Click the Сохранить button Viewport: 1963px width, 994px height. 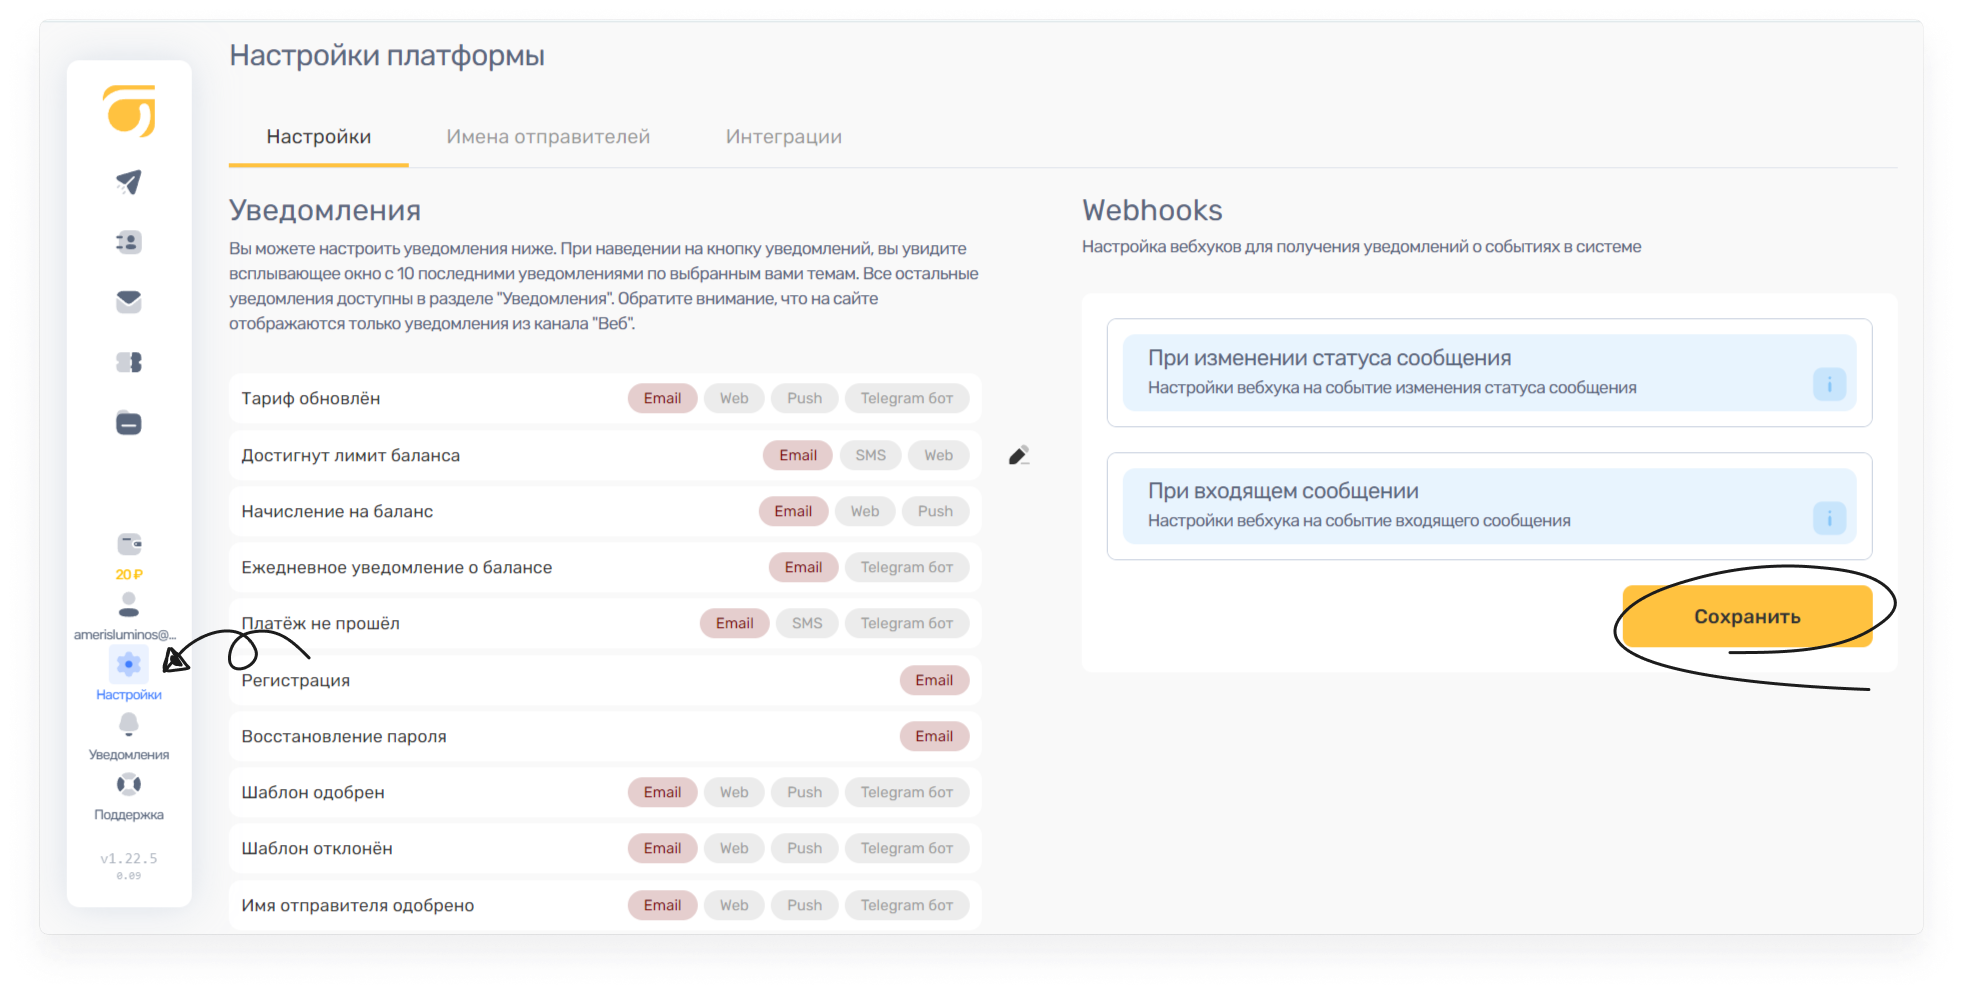[1747, 617]
